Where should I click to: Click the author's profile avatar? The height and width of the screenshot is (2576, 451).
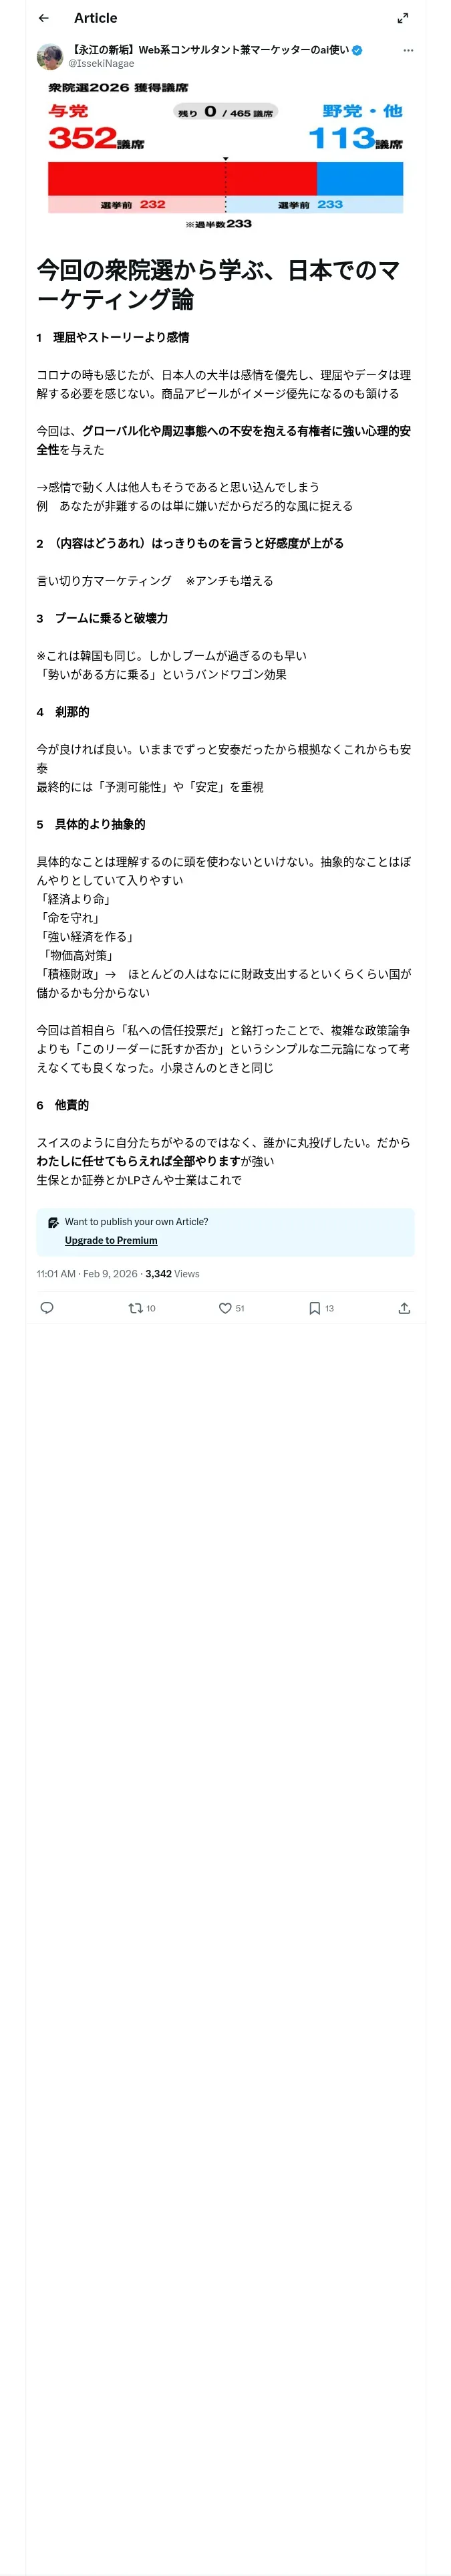click(50, 57)
